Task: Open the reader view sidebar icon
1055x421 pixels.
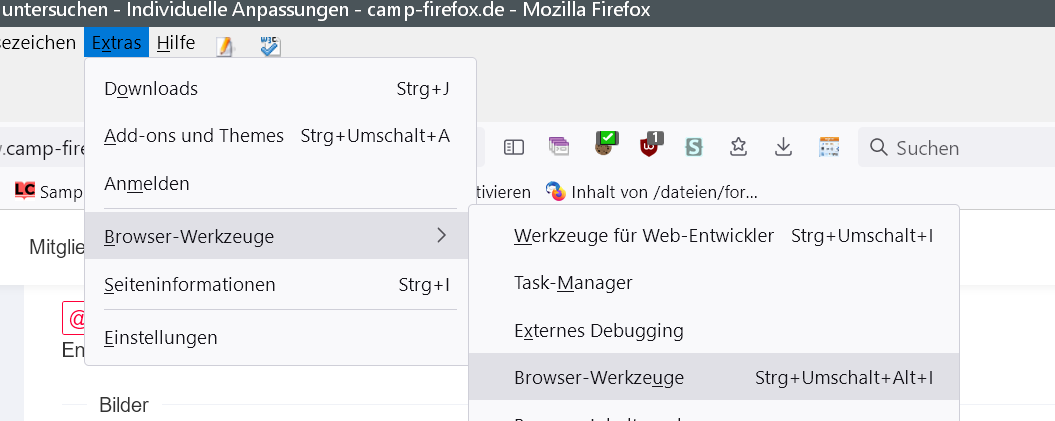Action: 514,147
